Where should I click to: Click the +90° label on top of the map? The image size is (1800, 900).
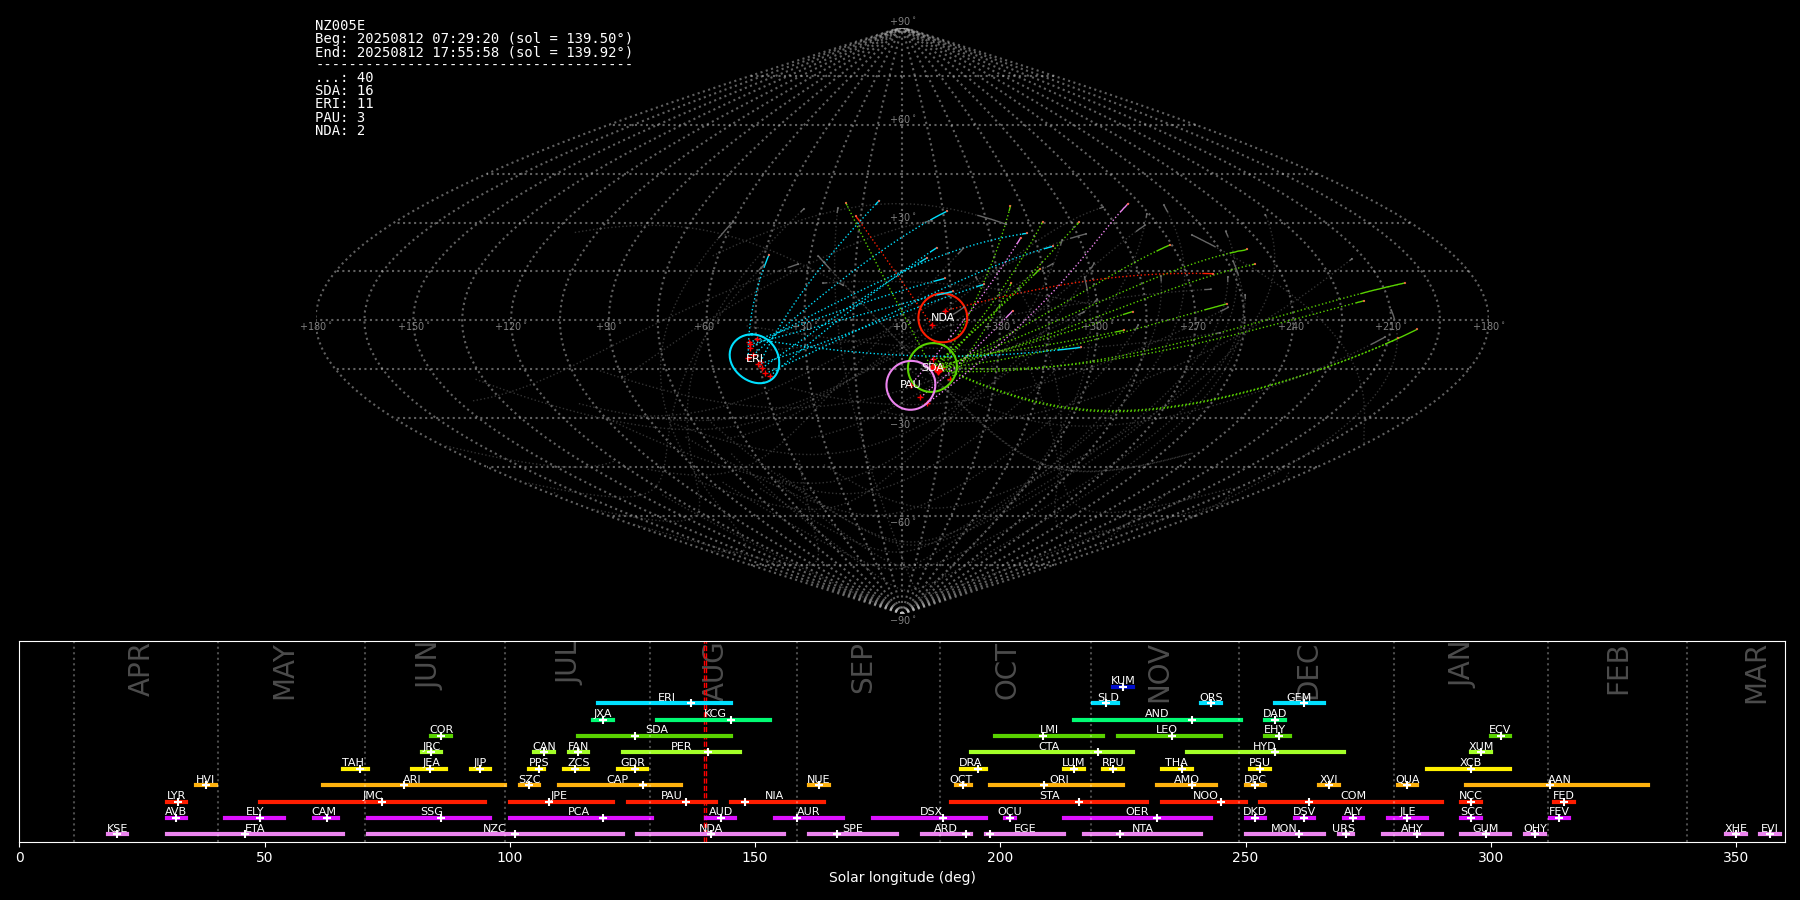(902, 22)
